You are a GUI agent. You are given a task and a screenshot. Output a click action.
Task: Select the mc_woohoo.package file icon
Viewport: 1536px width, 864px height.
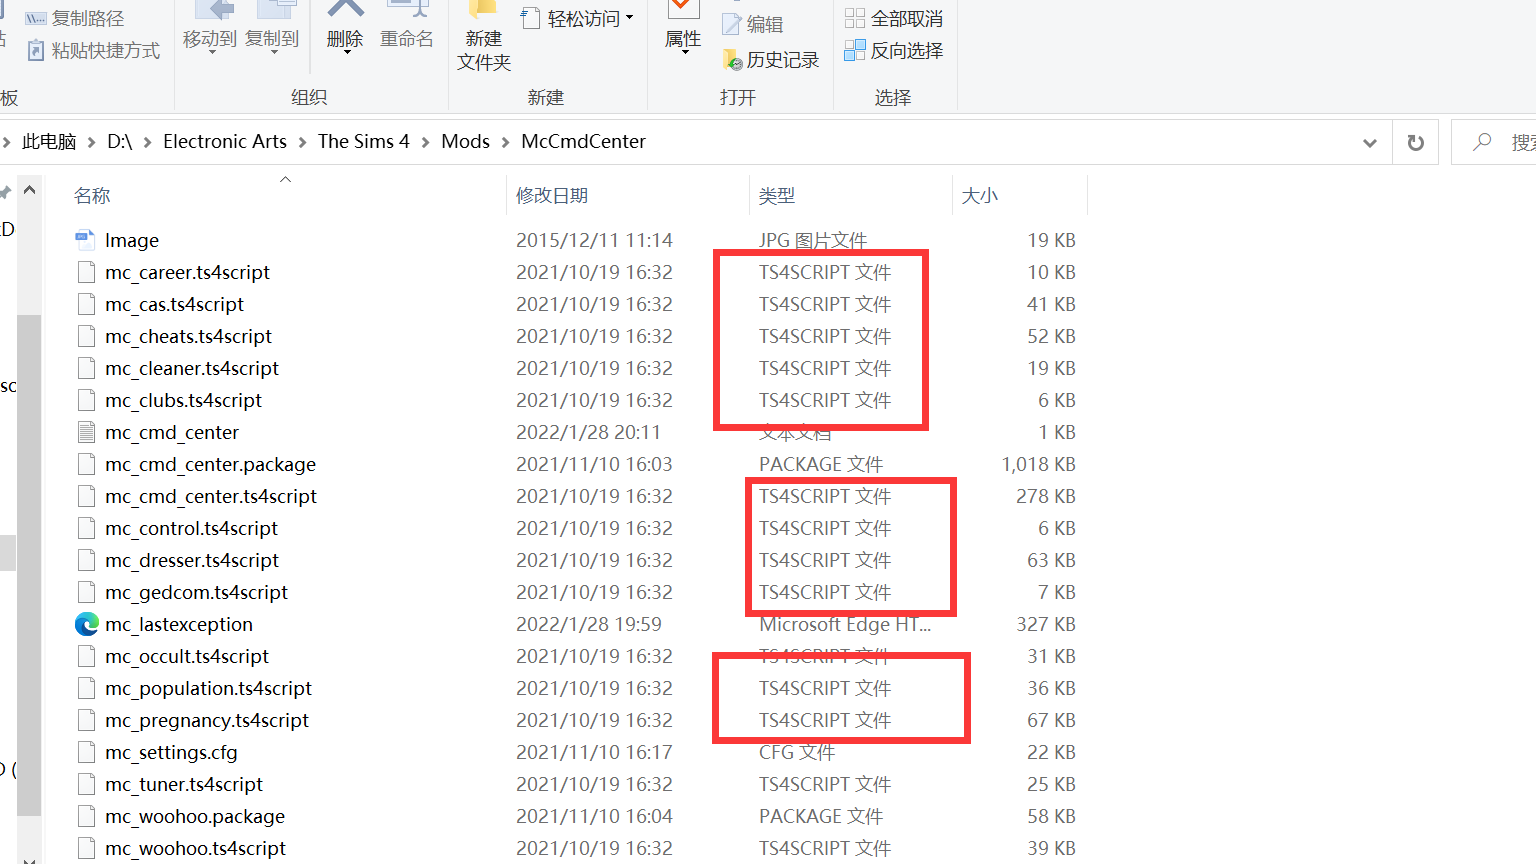pyautogui.click(x=86, y=816)
